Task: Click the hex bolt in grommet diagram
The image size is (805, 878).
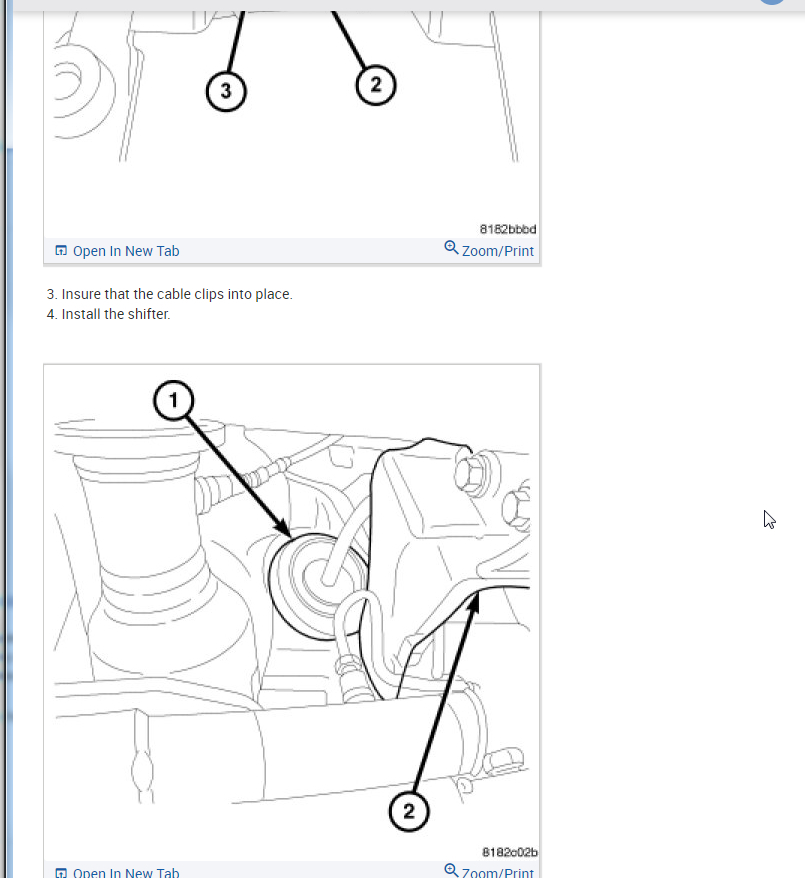Action: [471, 474]
